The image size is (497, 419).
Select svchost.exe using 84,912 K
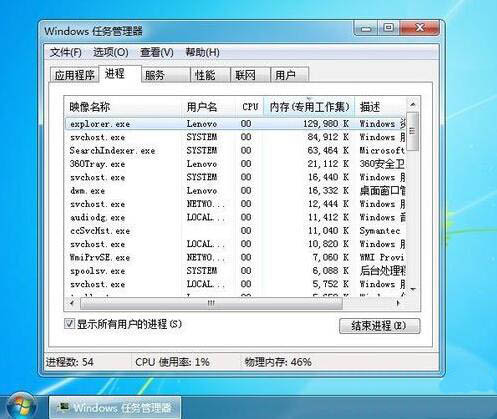click(x=235, y=137)
